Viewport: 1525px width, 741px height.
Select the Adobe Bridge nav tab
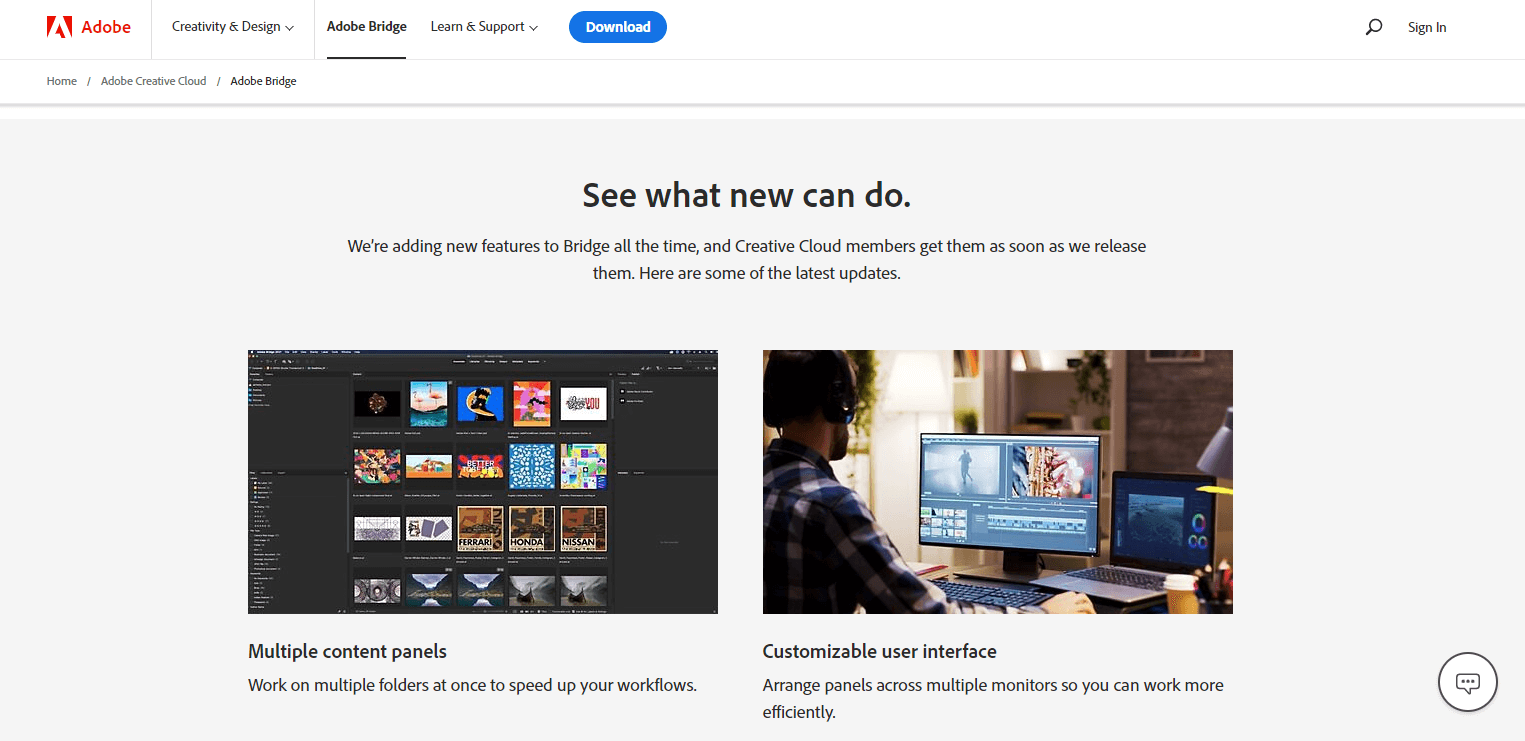pos(367,27)
